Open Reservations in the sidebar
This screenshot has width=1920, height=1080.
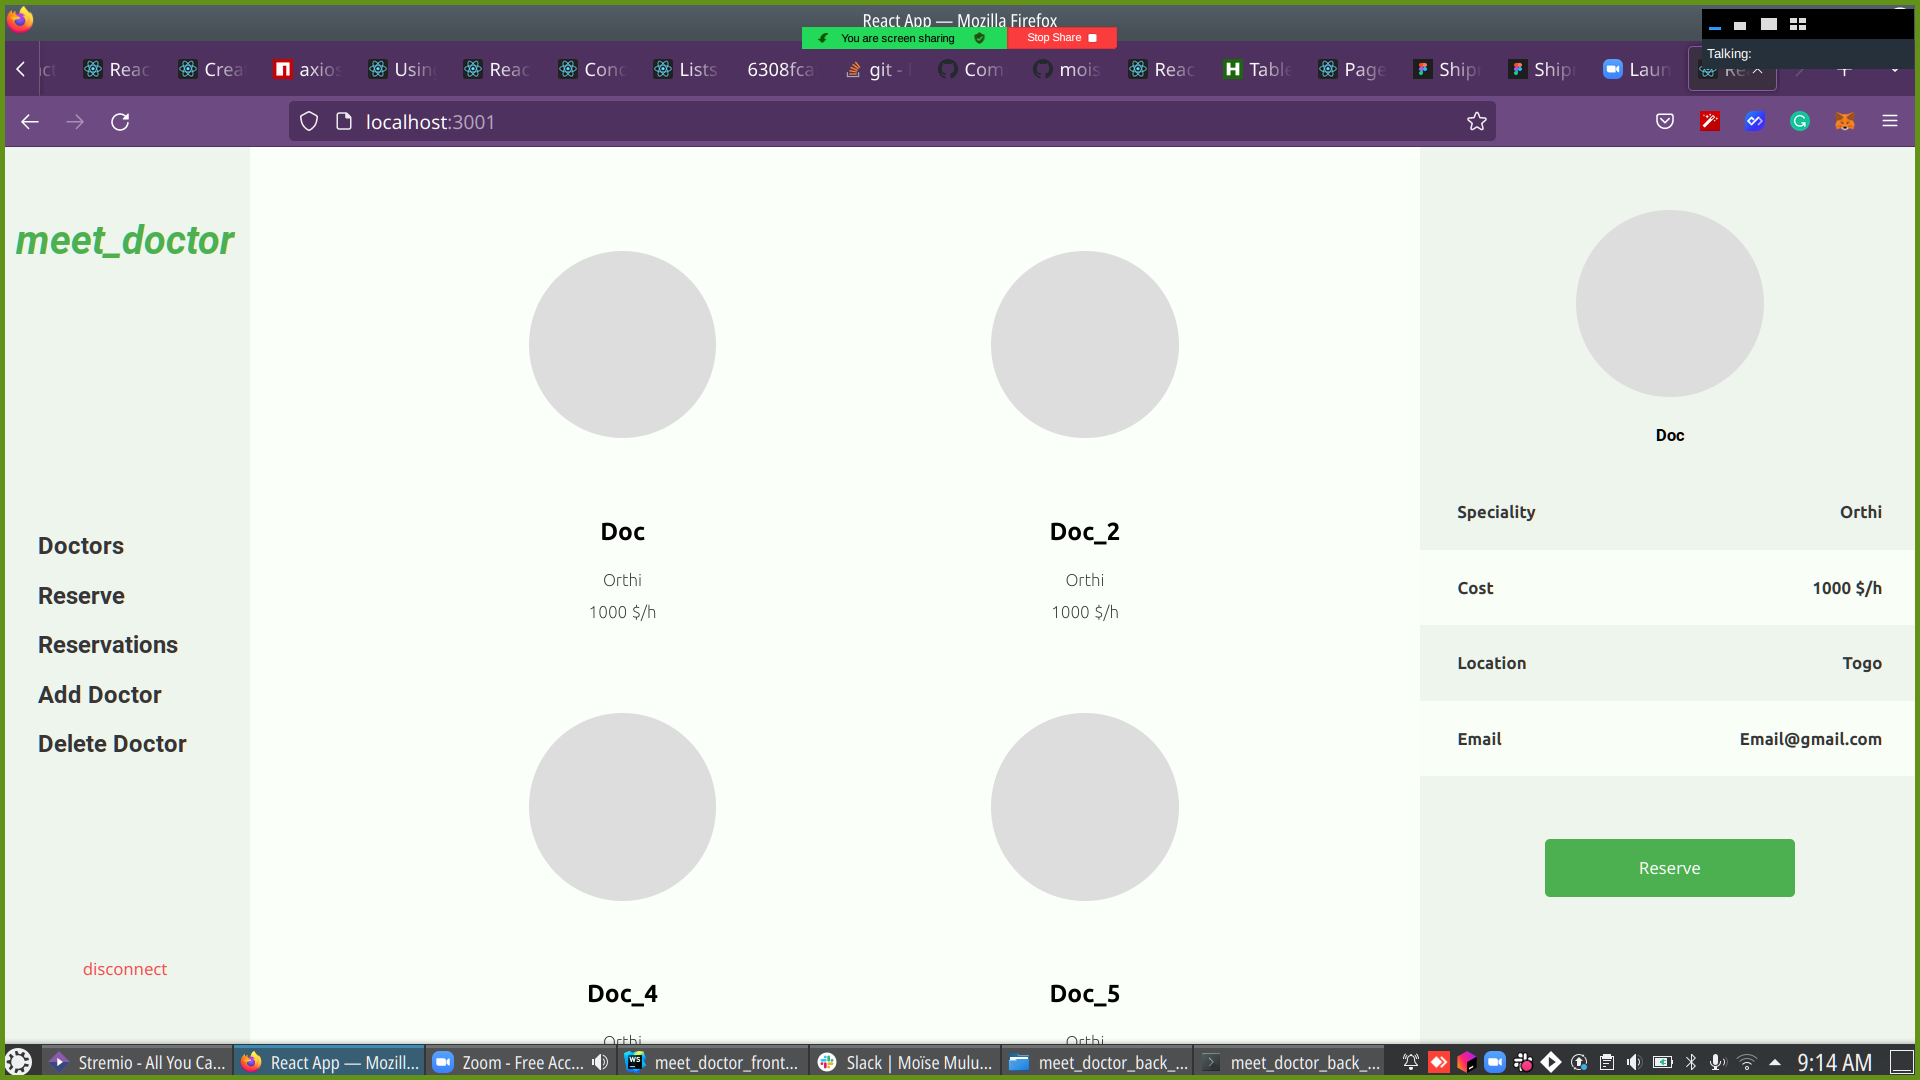point(108,645)
